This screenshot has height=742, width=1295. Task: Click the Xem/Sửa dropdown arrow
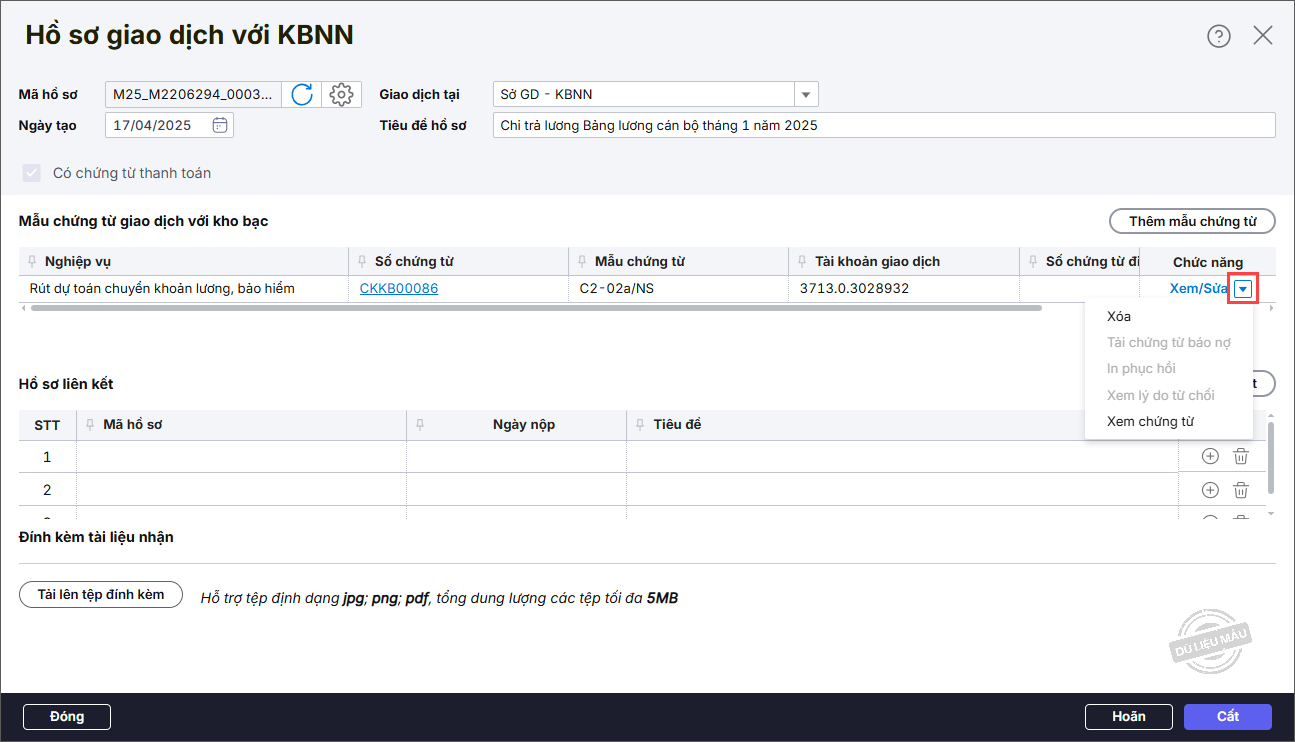click(x=1243, y=289)
